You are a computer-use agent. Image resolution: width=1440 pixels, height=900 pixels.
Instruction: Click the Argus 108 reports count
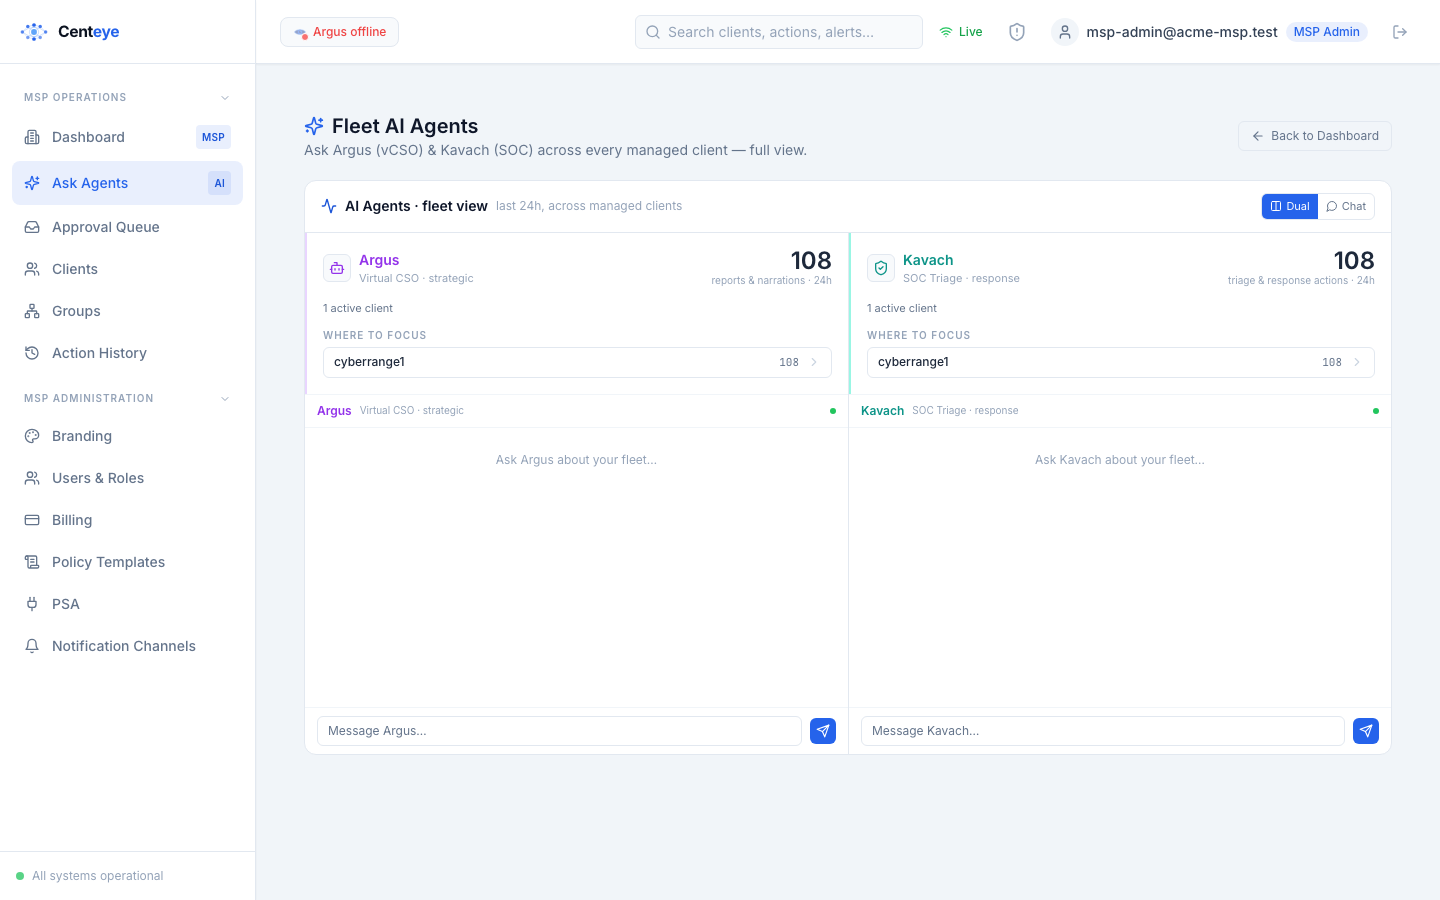point(811,260)
